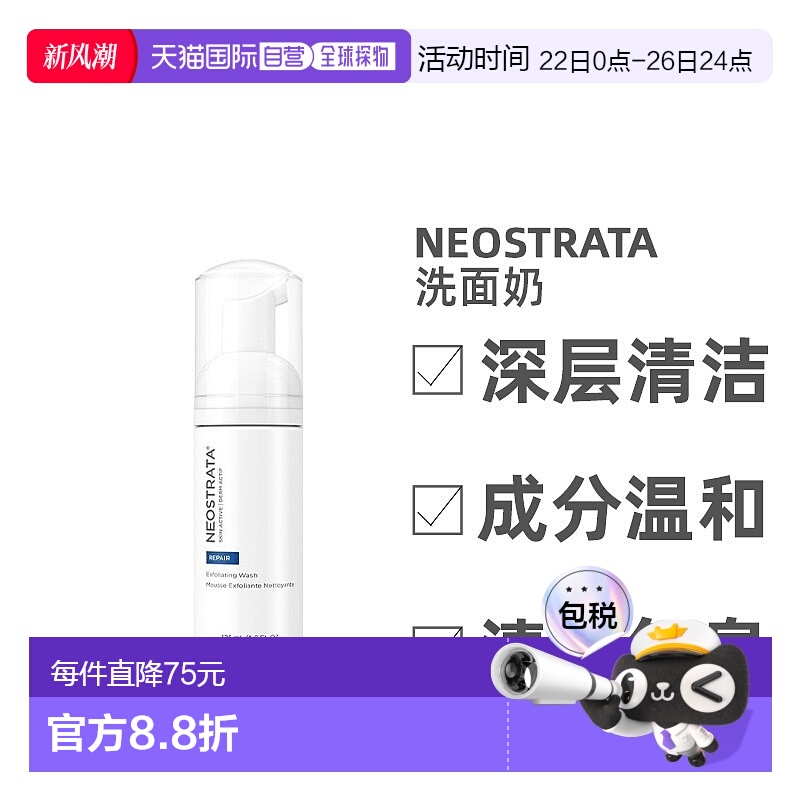Click the 全球探物 tag
The width and height of the screenshot is (800, 800).
[355, 57]
